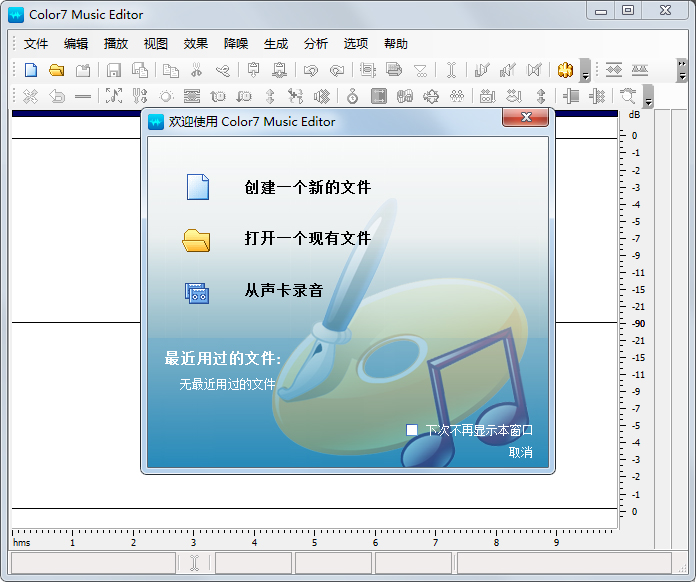Image resolution: width=696 pixels, height=582 pixels.
Task: Click the floppy disk Save icon
Action: [114, 70]
